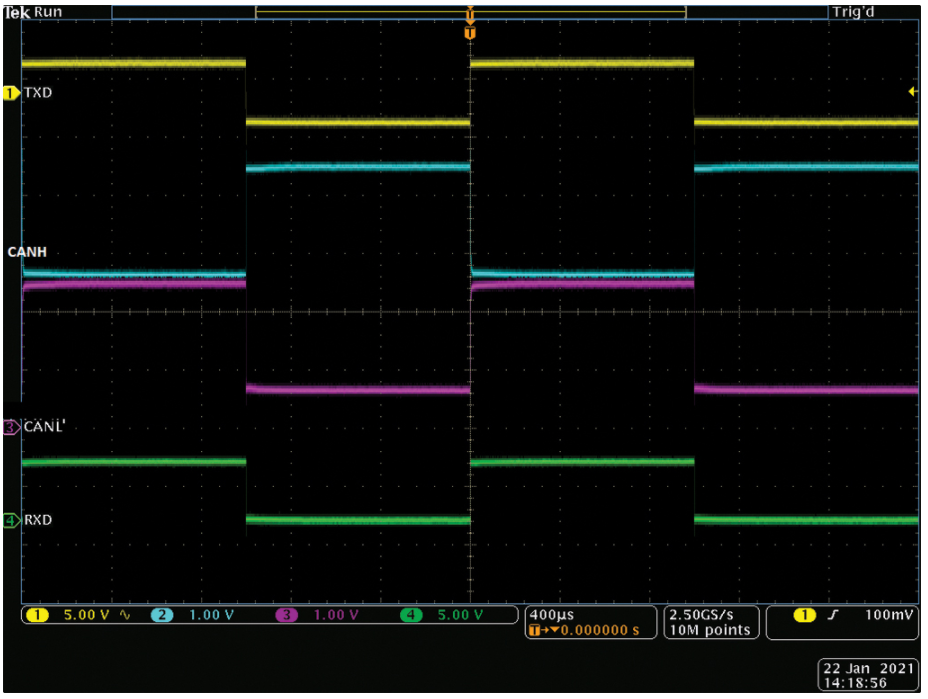928x699 pixels.
Task: Select channel 4 badge in readout bar
Action: coord(411,615)
